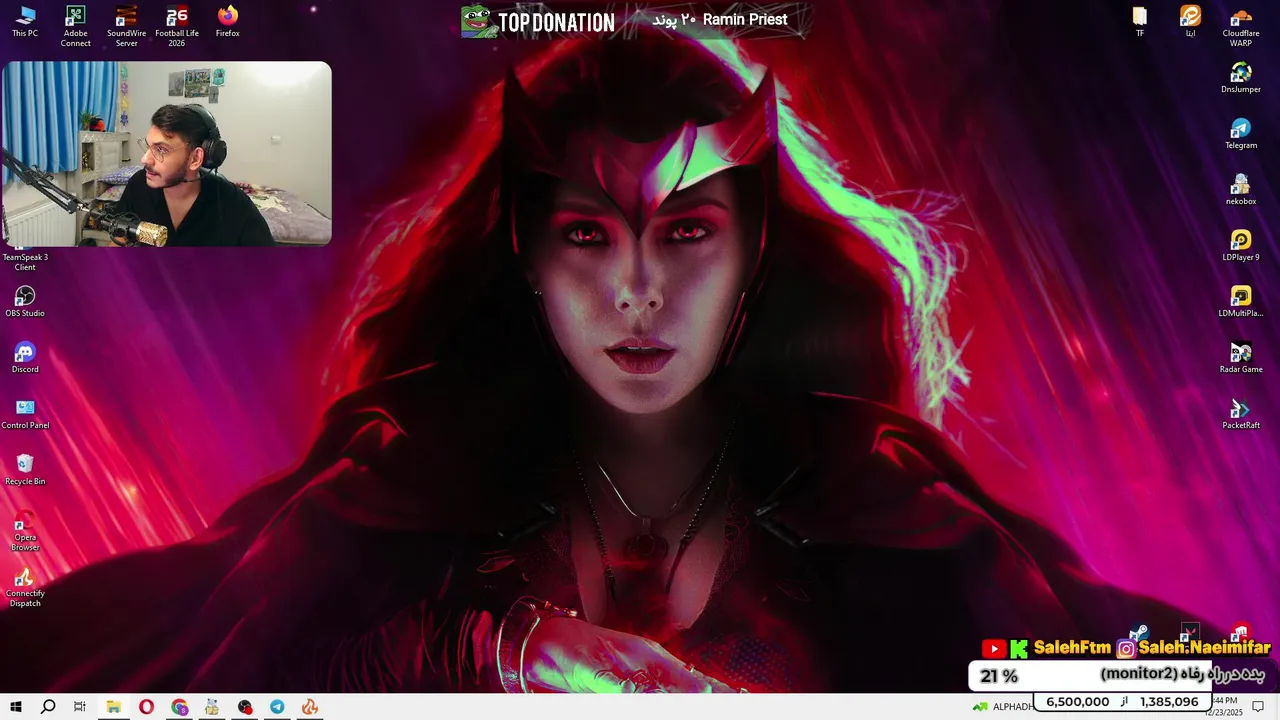
Task: Select the LDPlayer 9 desktop icon
Action: point(1241,246)
